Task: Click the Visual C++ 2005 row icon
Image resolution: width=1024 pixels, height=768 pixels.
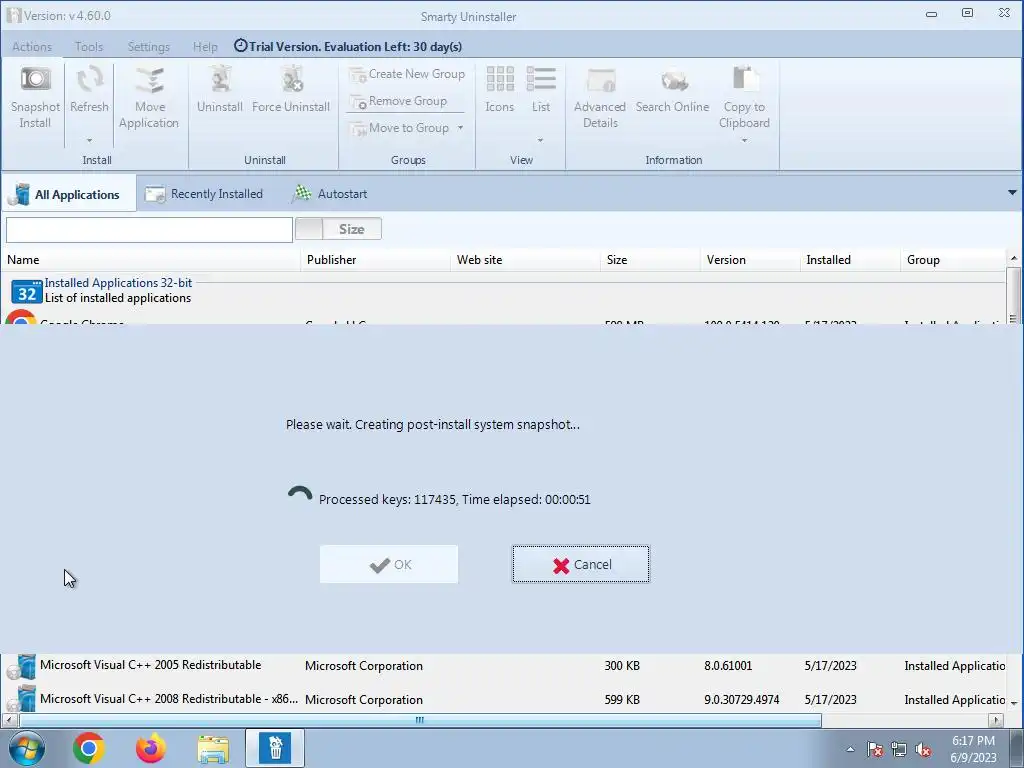Action: (21, 667)
